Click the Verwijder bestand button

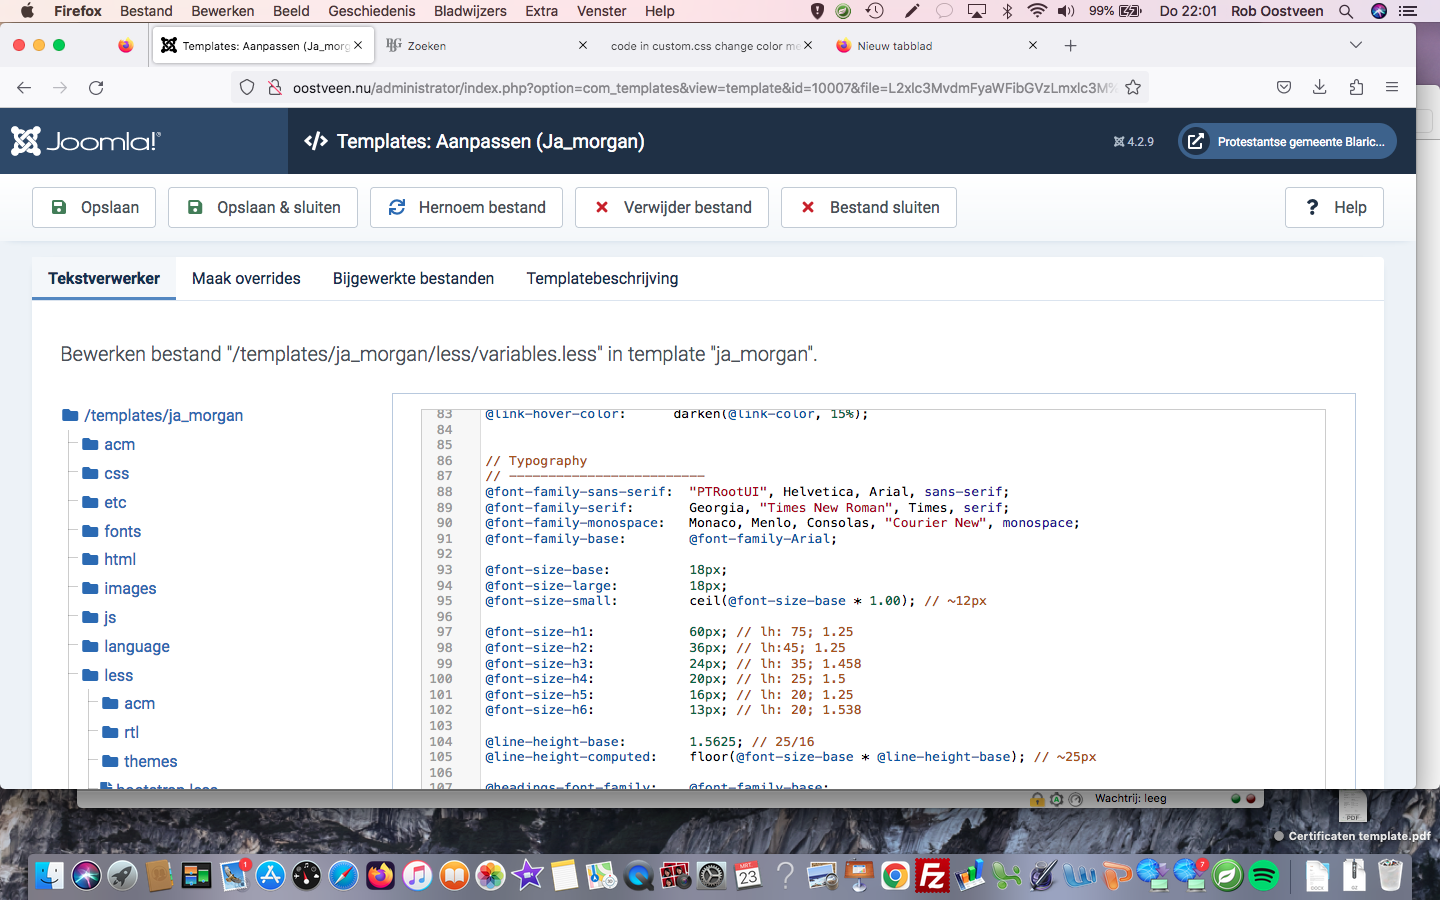pyautogui.click(x=672, y=208)
